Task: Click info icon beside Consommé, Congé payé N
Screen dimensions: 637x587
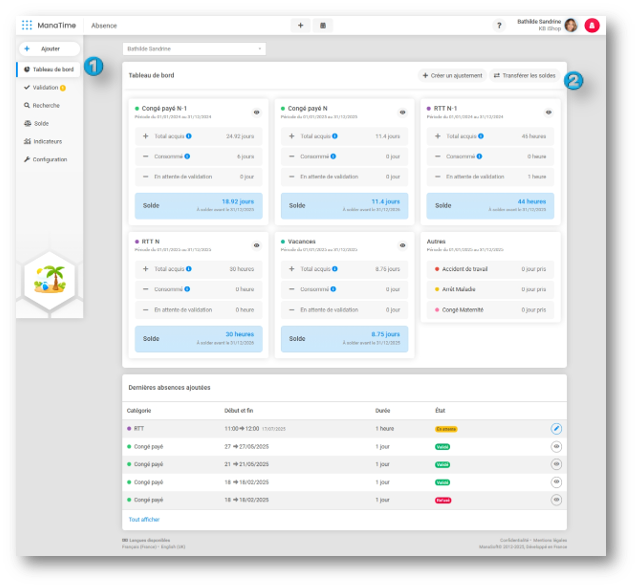Action: tap(333, 156)
